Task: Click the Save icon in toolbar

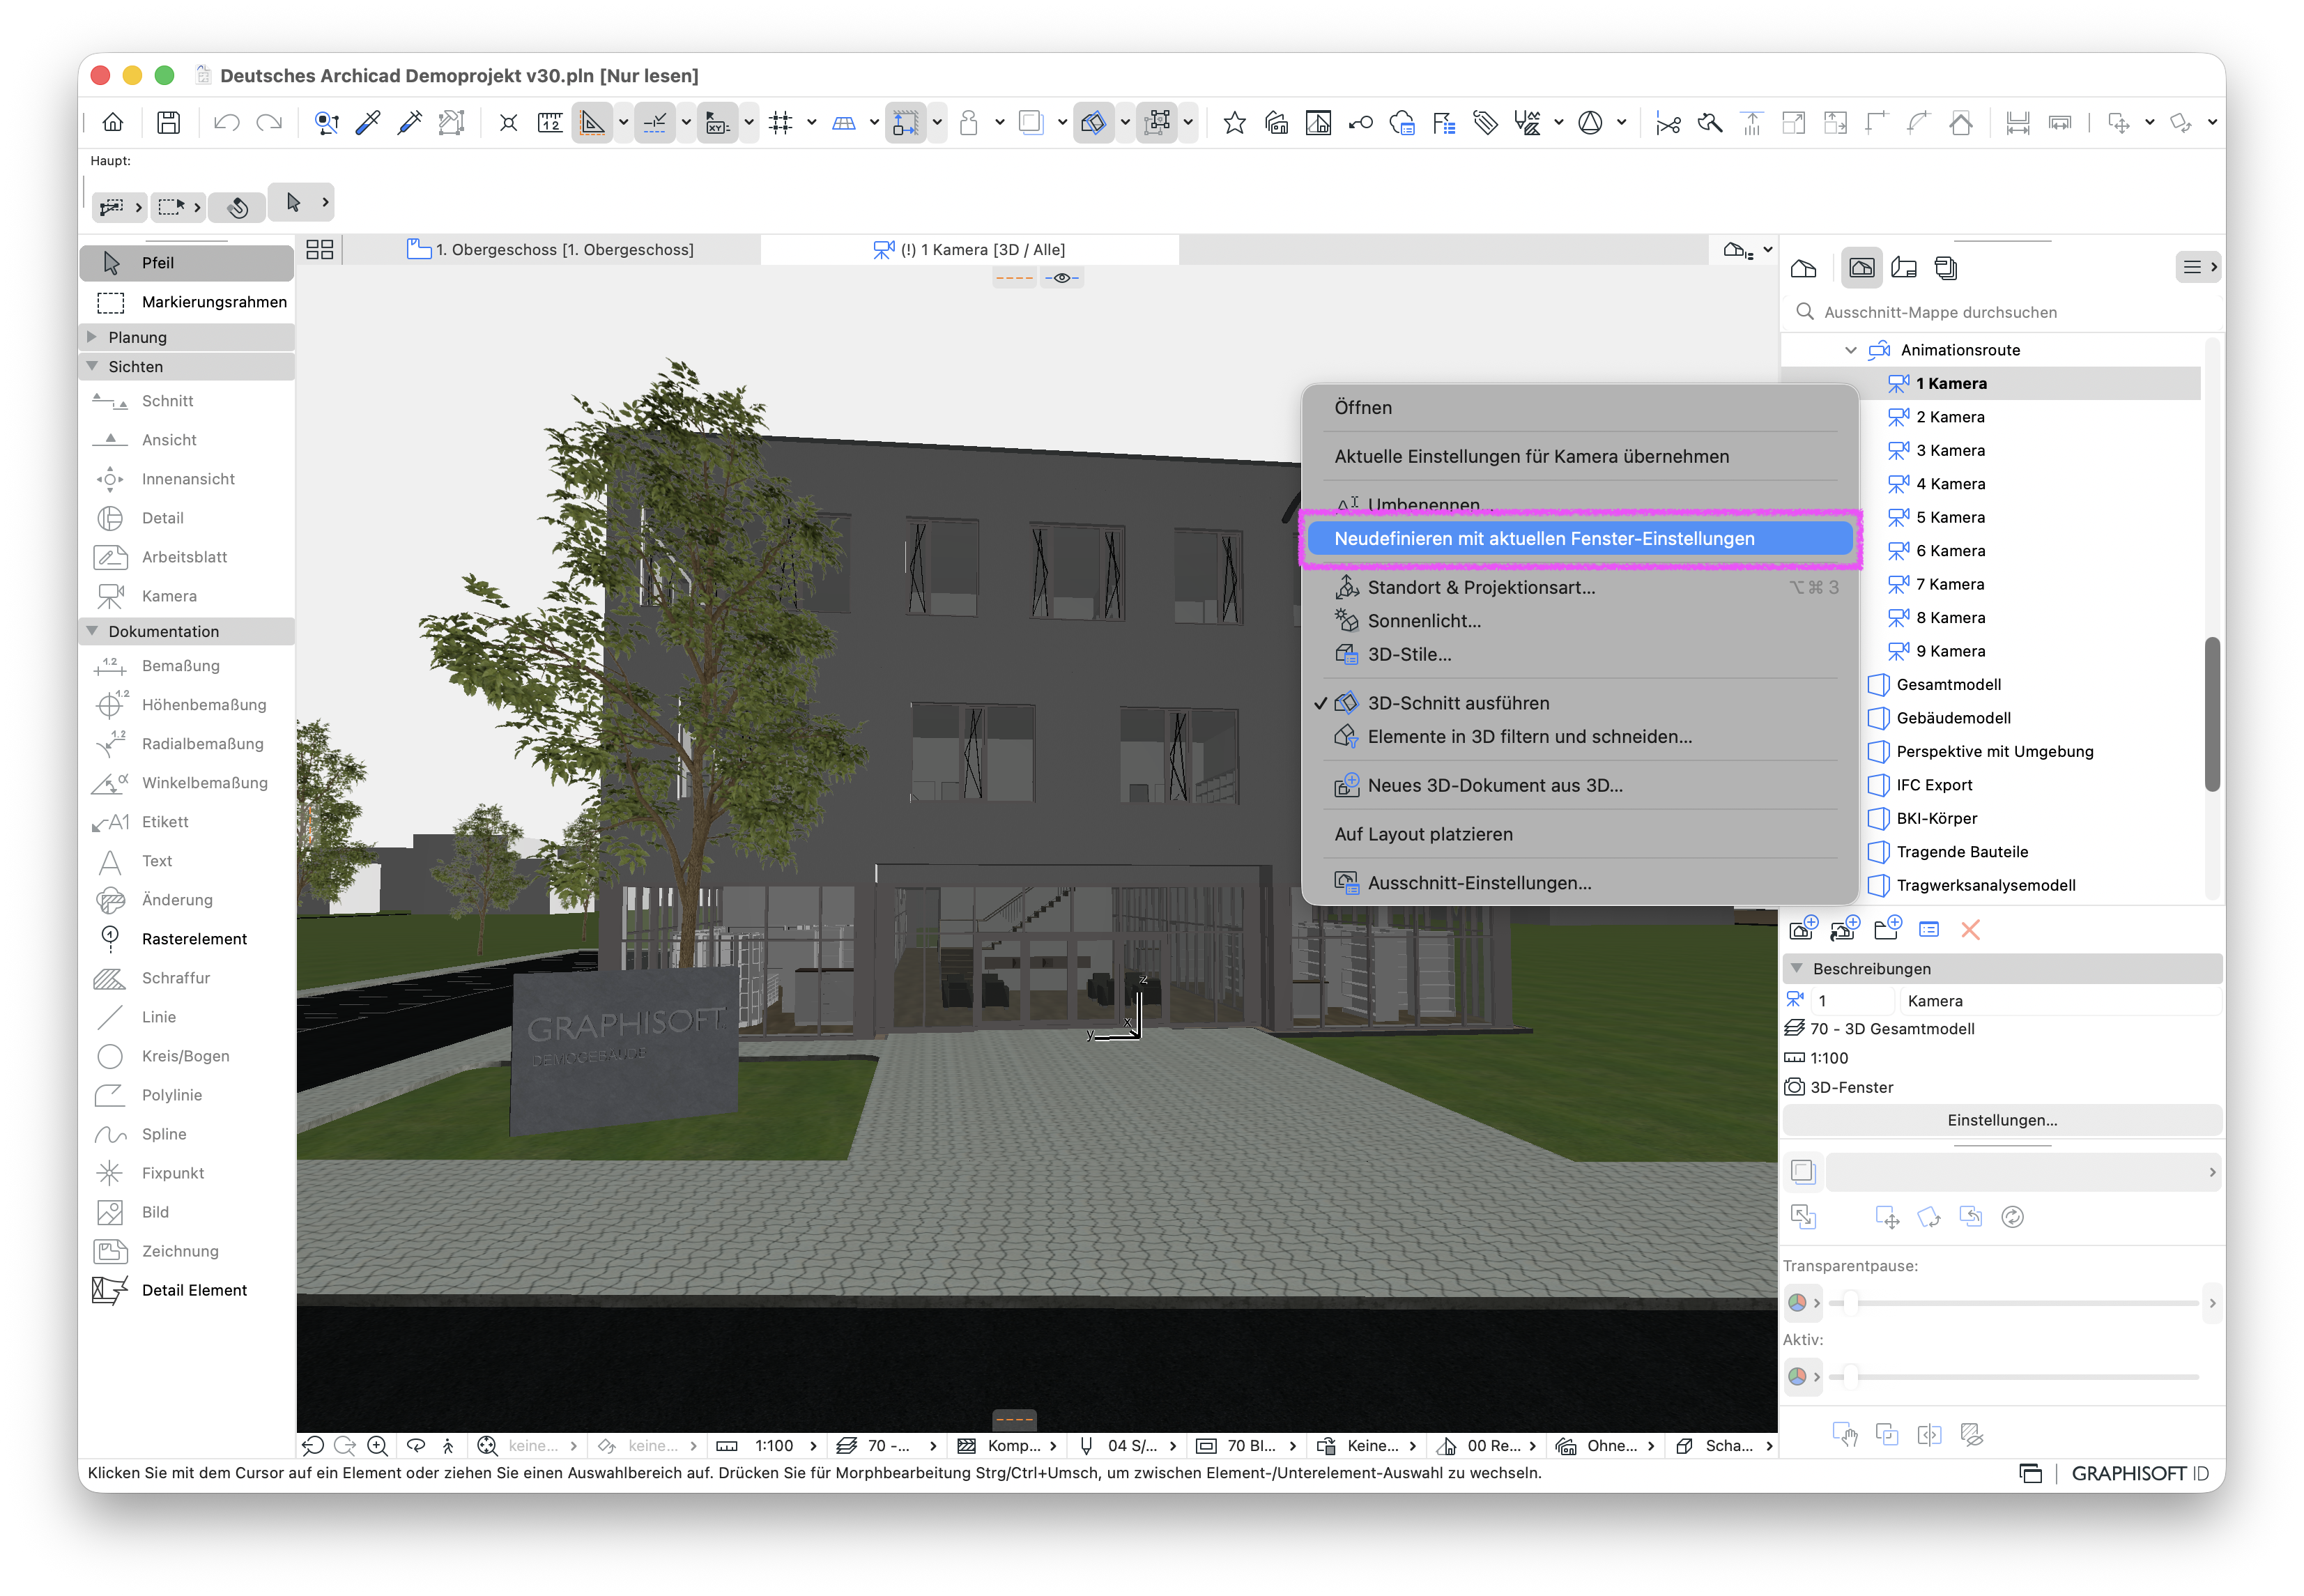Action: click(168, 122)
